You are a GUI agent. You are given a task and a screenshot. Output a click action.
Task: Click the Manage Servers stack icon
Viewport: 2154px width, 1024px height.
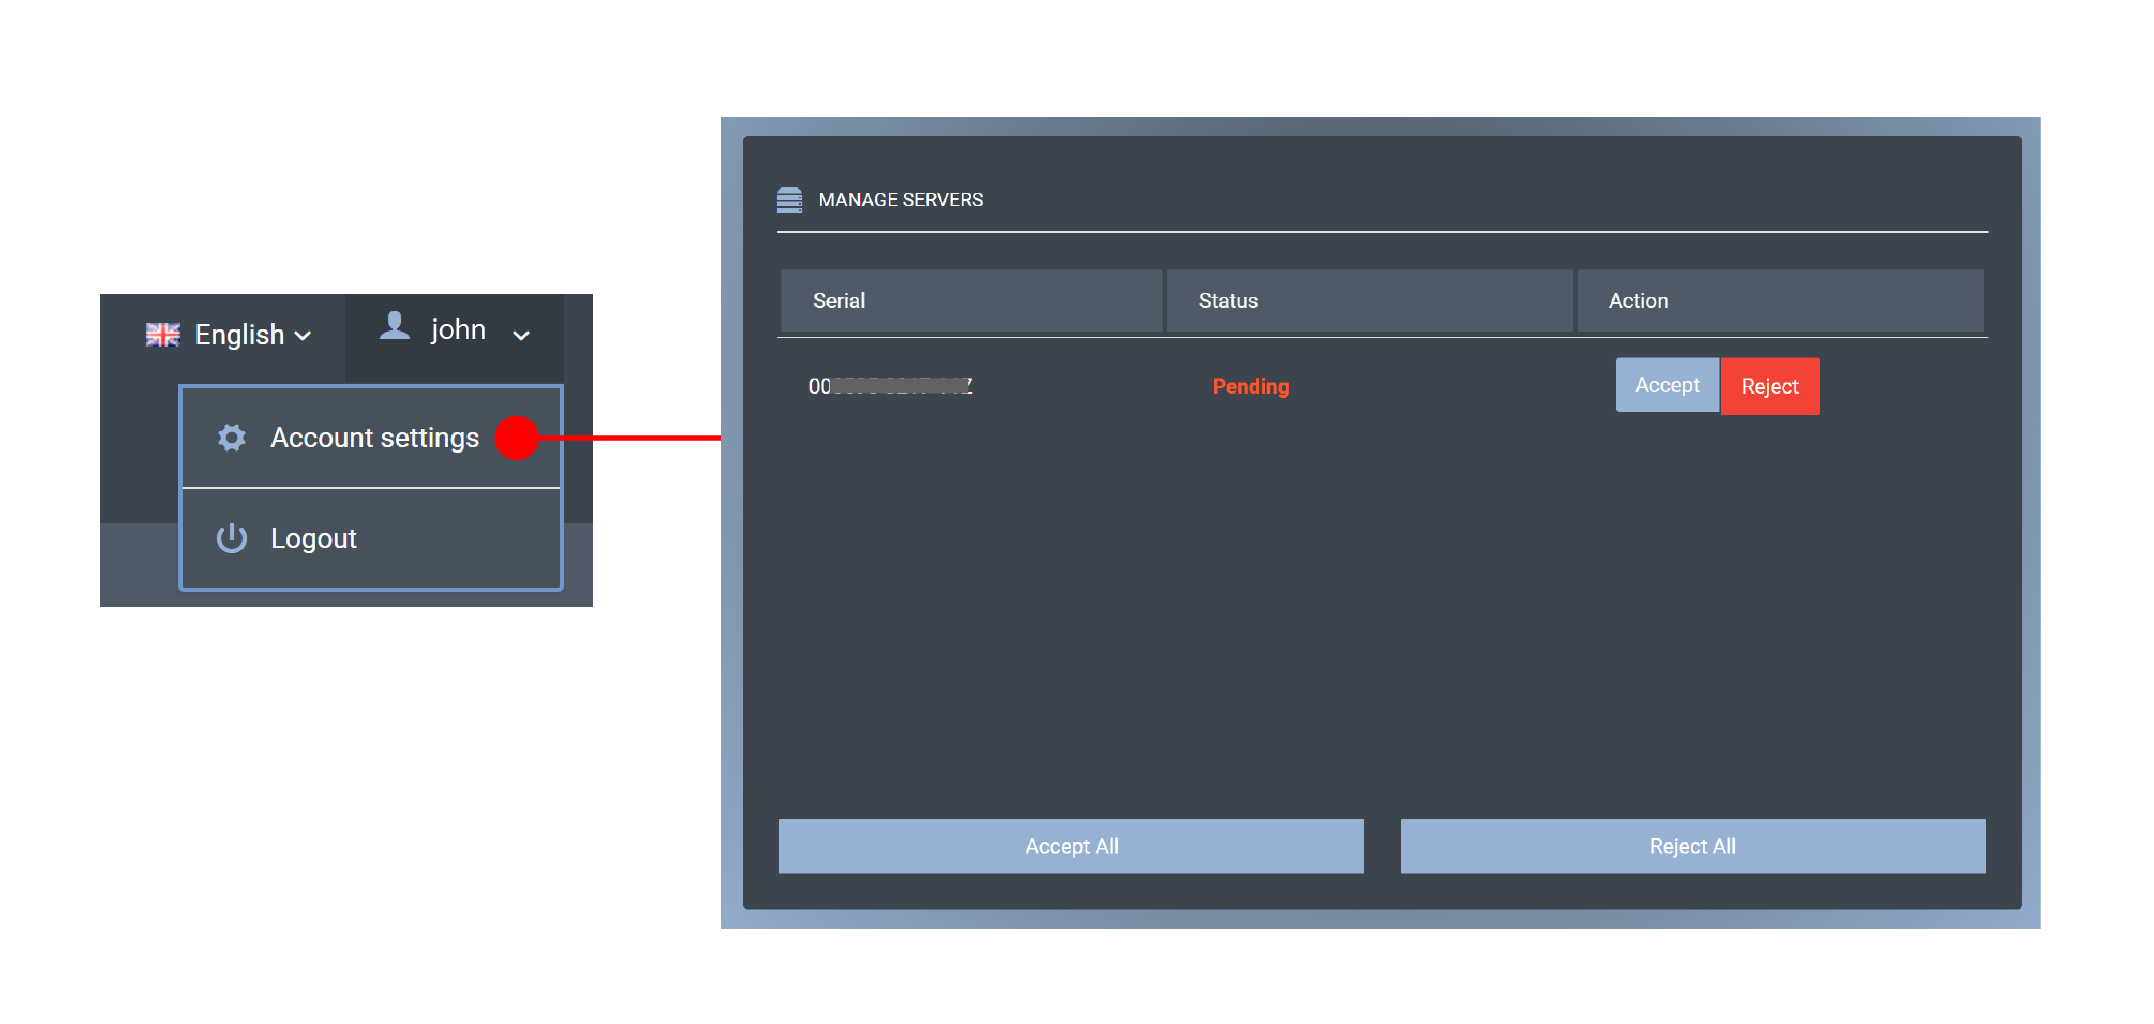789,200
